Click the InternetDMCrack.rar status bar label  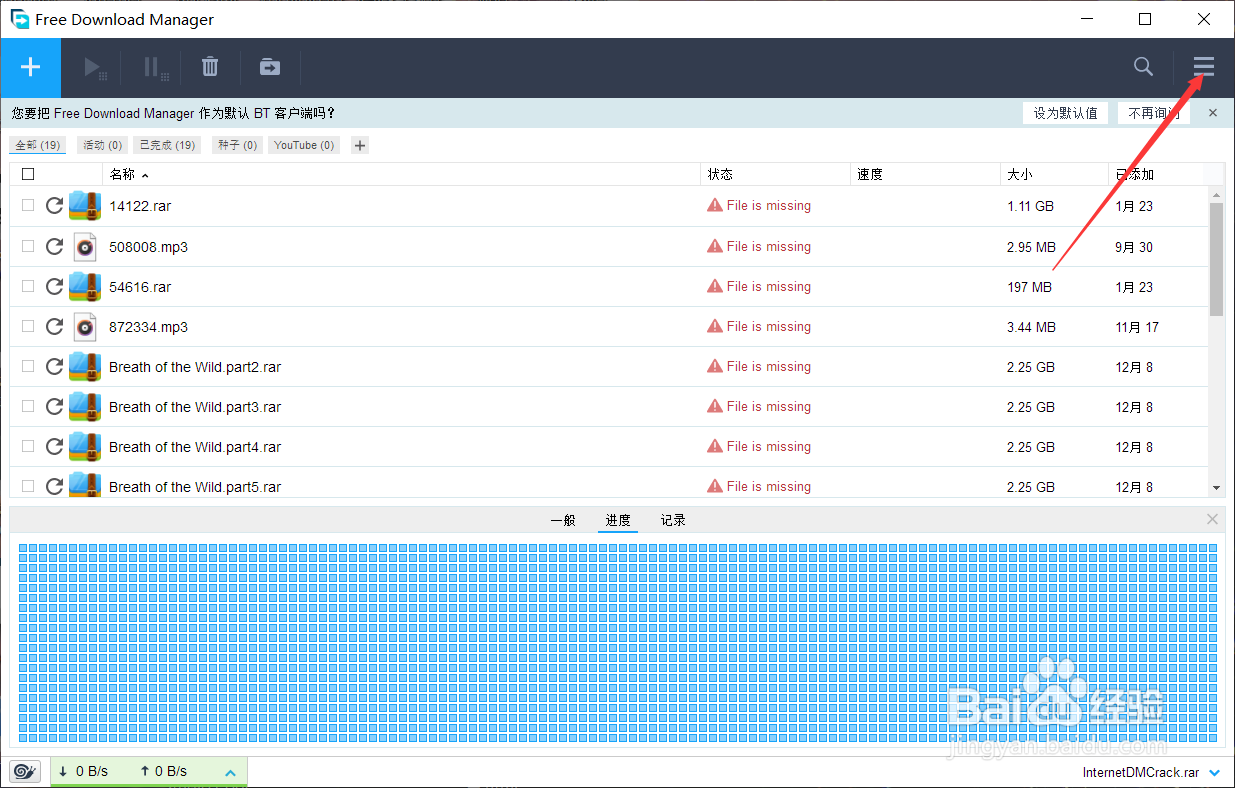pos(1141,773)
